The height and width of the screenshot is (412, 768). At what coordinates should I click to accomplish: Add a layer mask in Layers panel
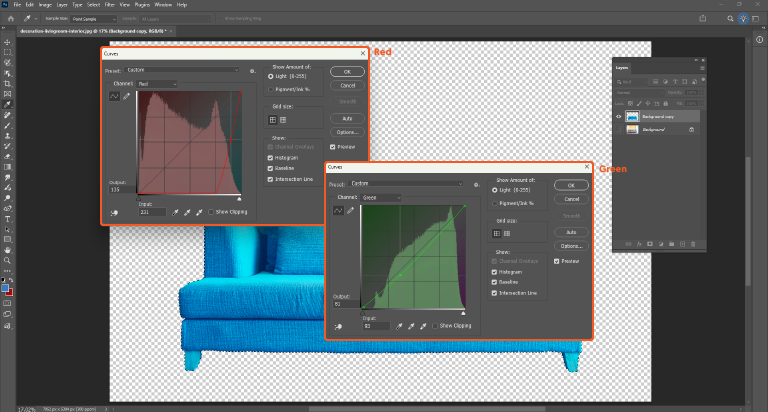click(x=650, y=244)
